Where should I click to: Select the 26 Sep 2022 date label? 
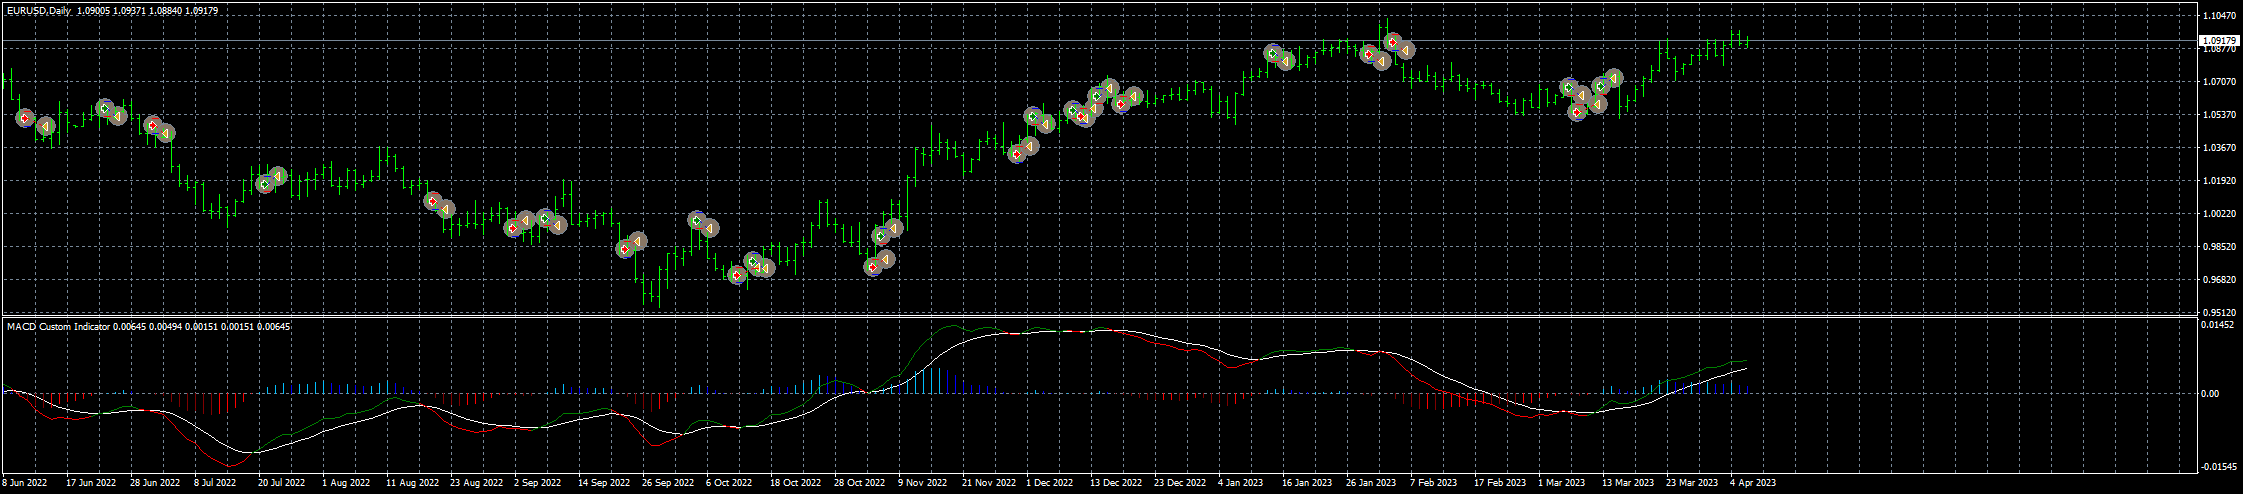[x=669, y=483]
